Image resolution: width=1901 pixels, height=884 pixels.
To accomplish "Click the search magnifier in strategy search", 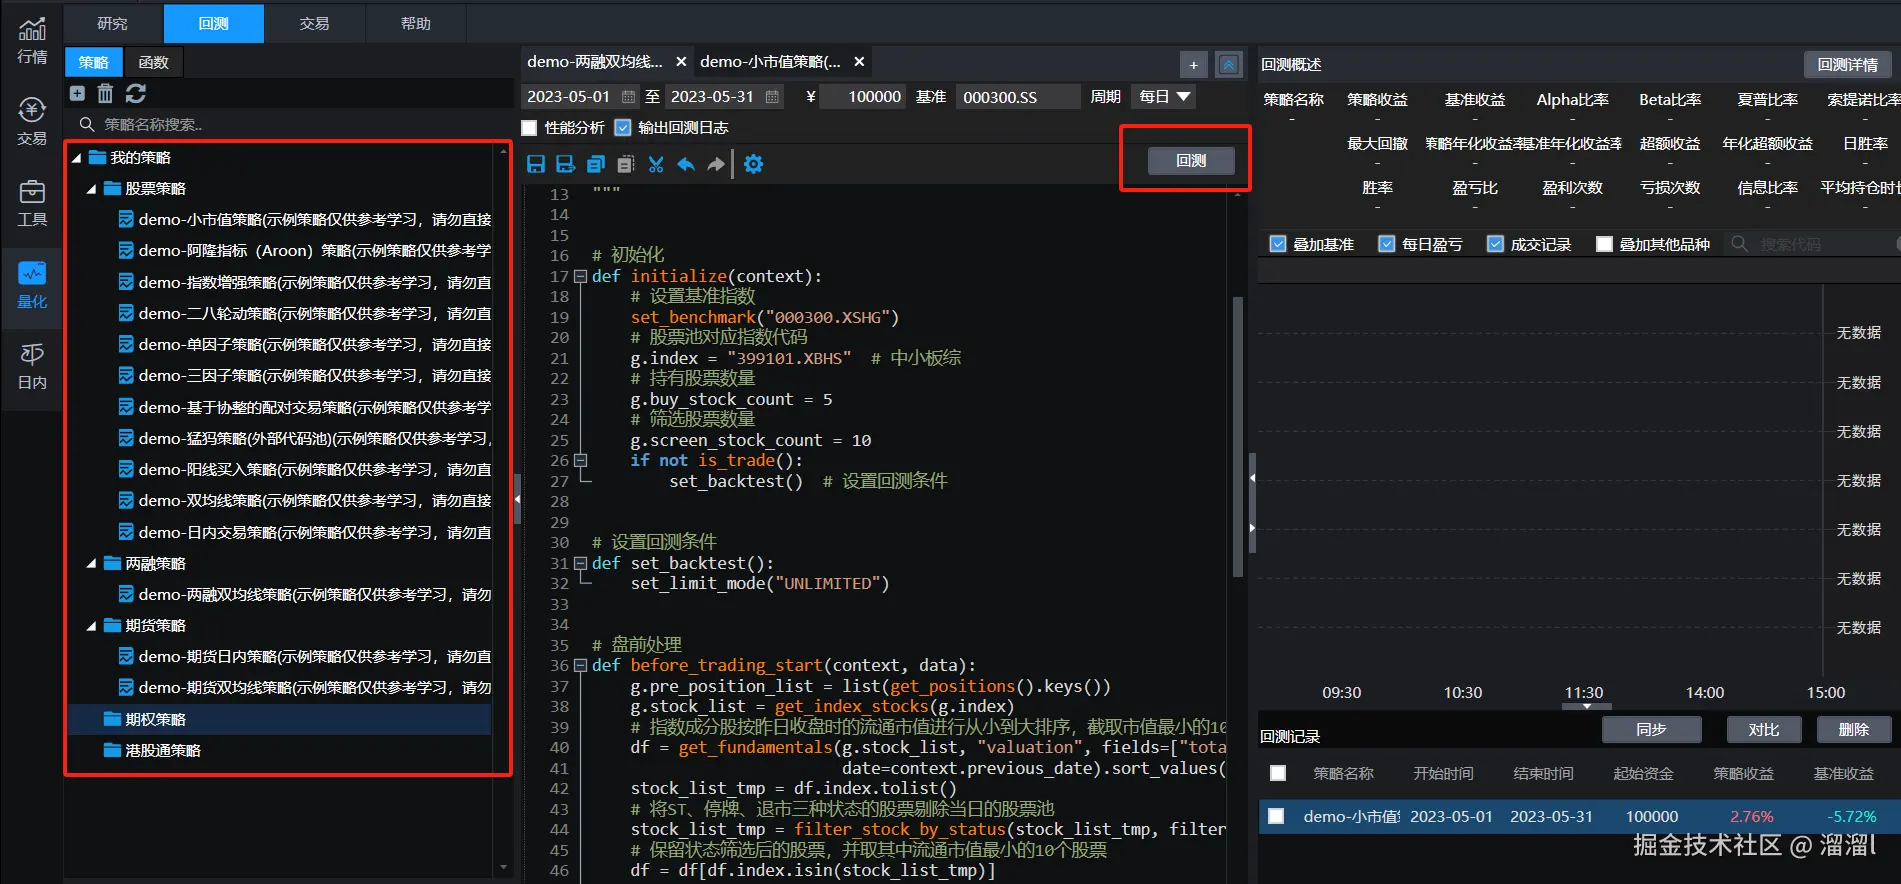I will click(x=87, y=124).
